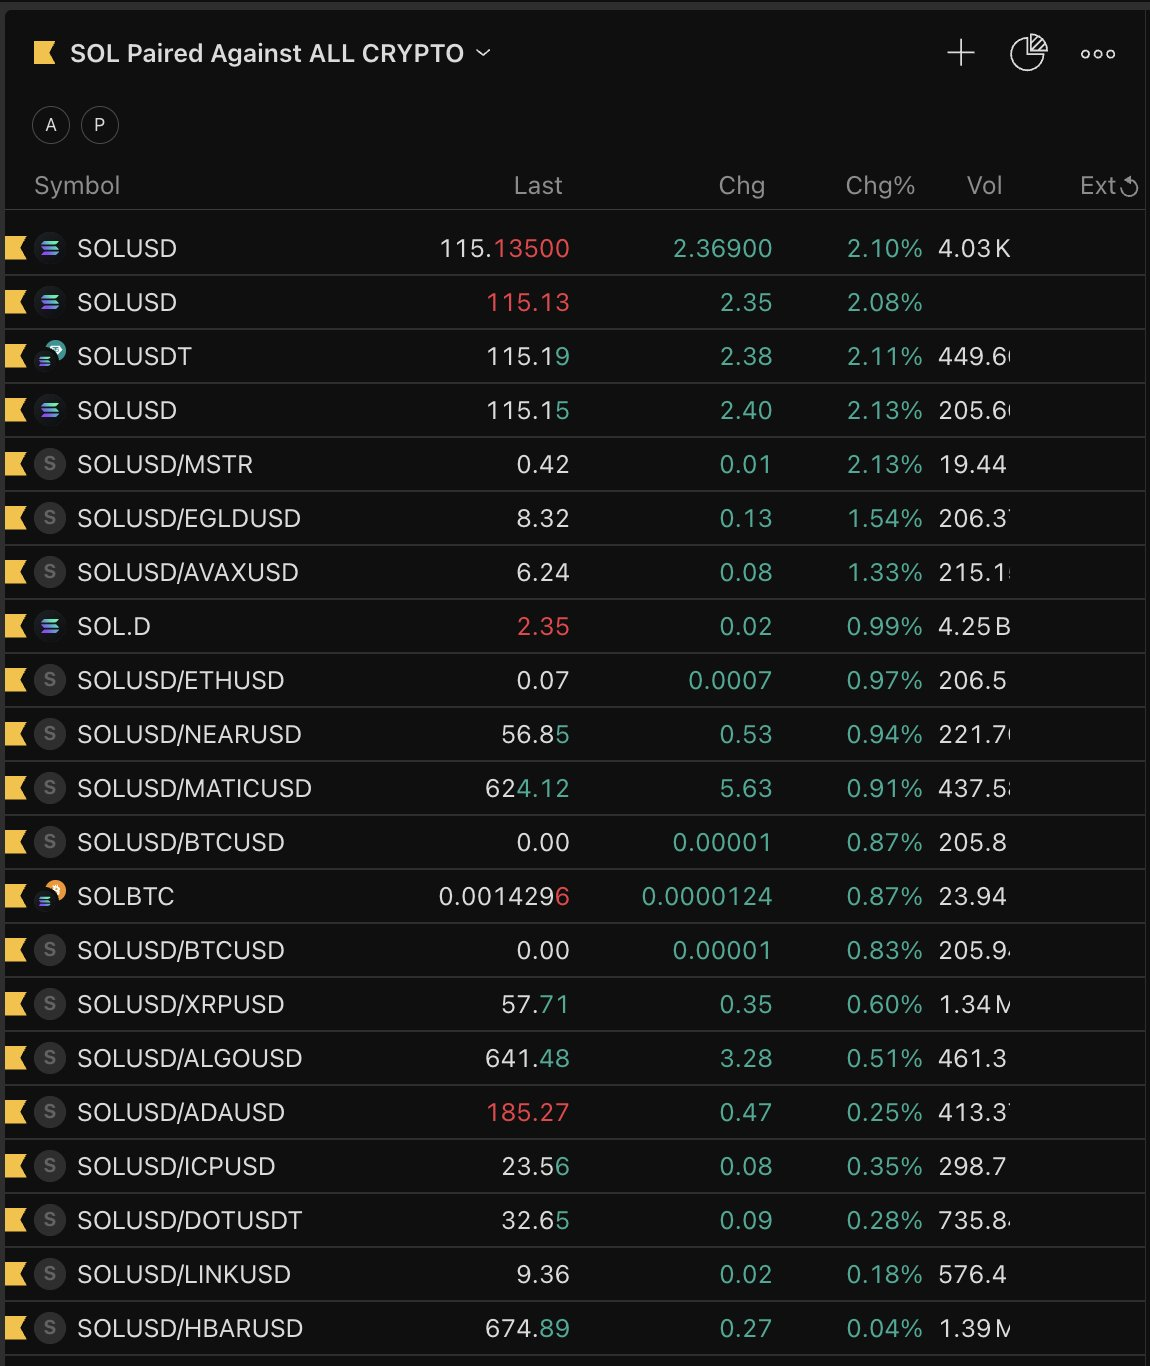Click the S logo icon for SOLUSD/XRPUSD
This screenshot has height=1366, width=1150.
point(49,1004)
